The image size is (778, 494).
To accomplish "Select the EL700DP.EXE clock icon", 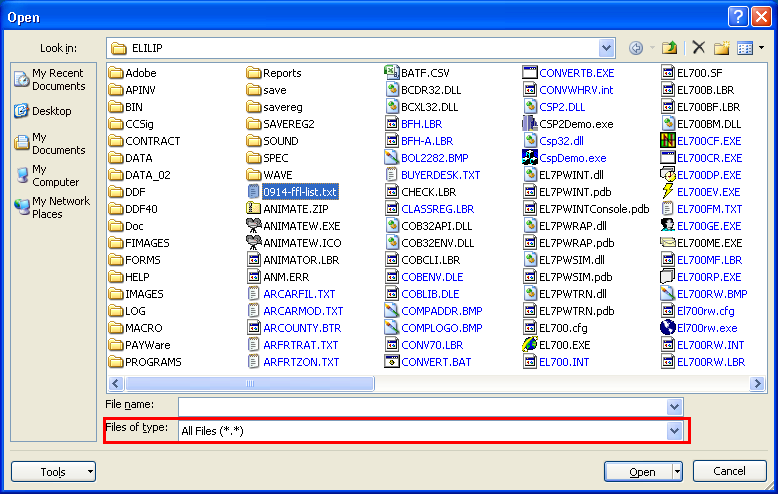I will coord(667,175).
